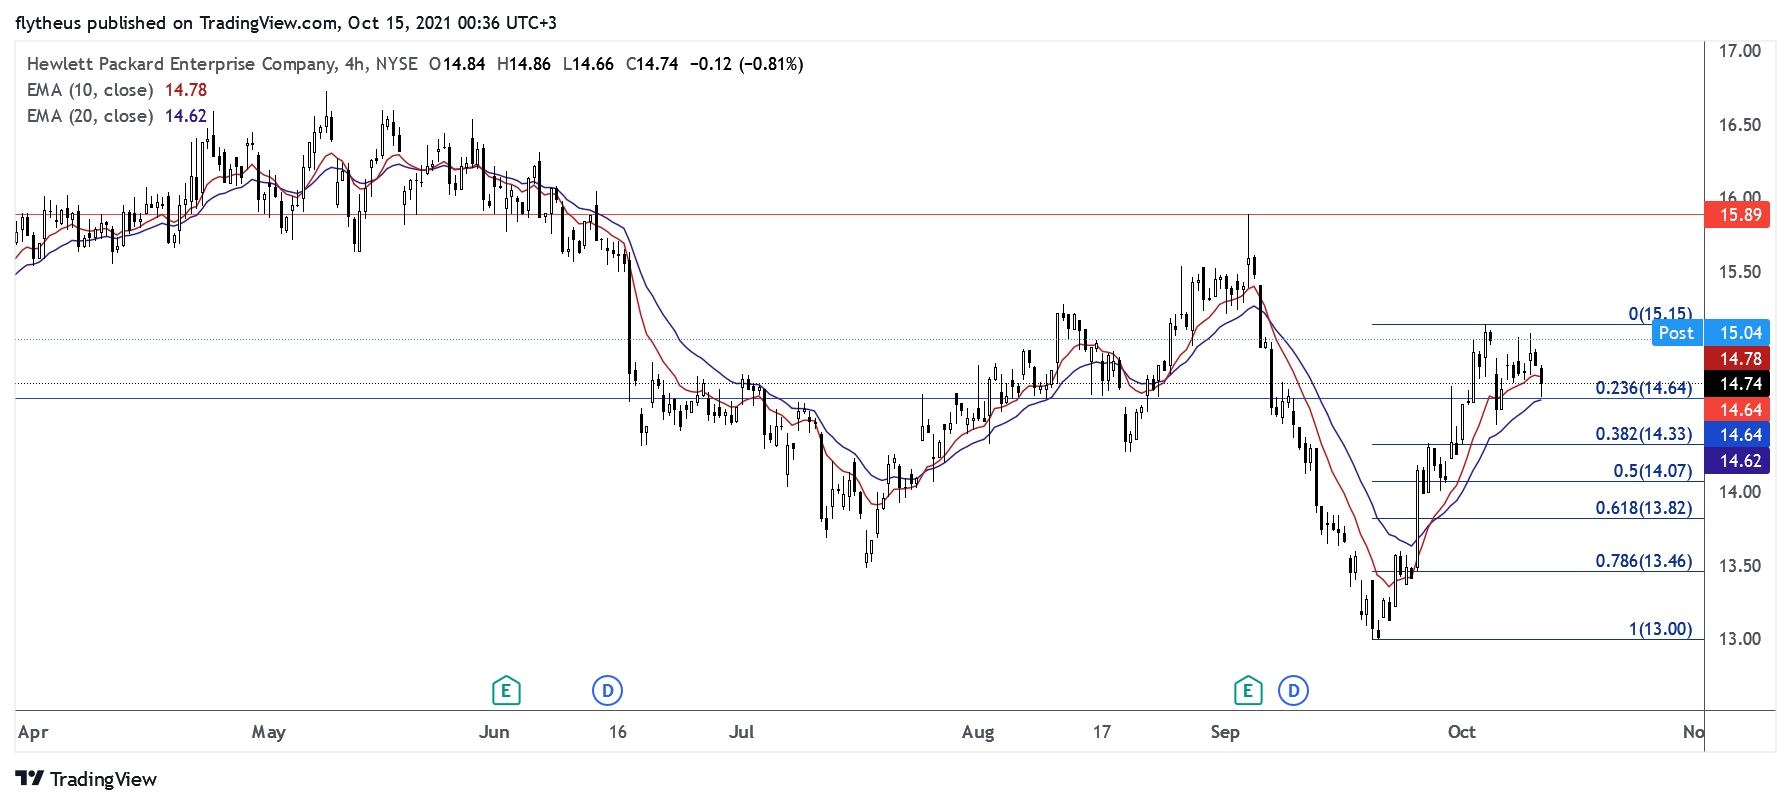Select the Post 15.04 price label
This screenshot has height=805, width=1791.
1711,333
